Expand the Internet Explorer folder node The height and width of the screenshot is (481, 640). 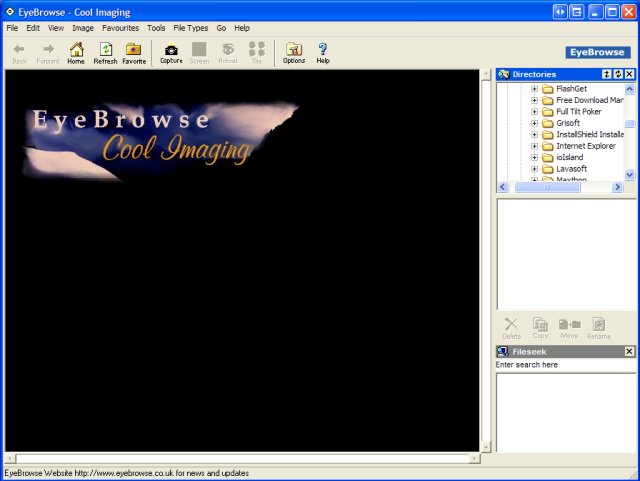click(535, 146)
